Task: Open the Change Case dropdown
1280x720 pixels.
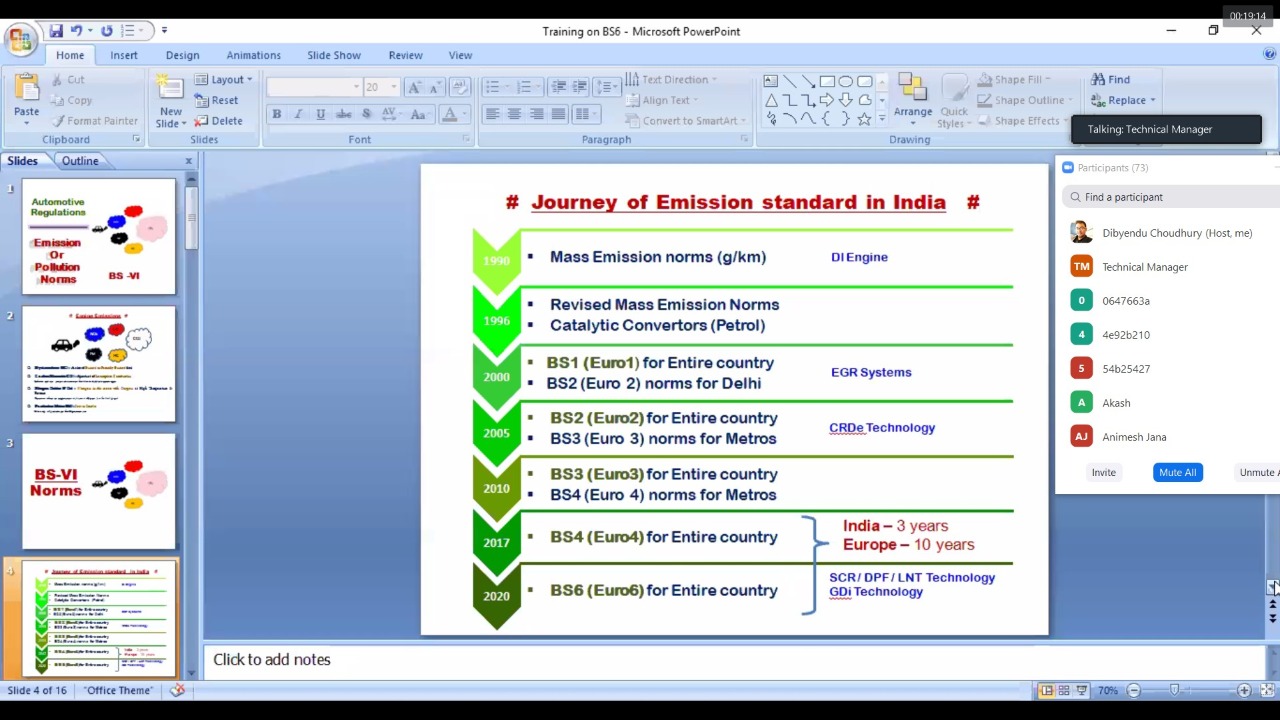Action: (x=419, y=114)
